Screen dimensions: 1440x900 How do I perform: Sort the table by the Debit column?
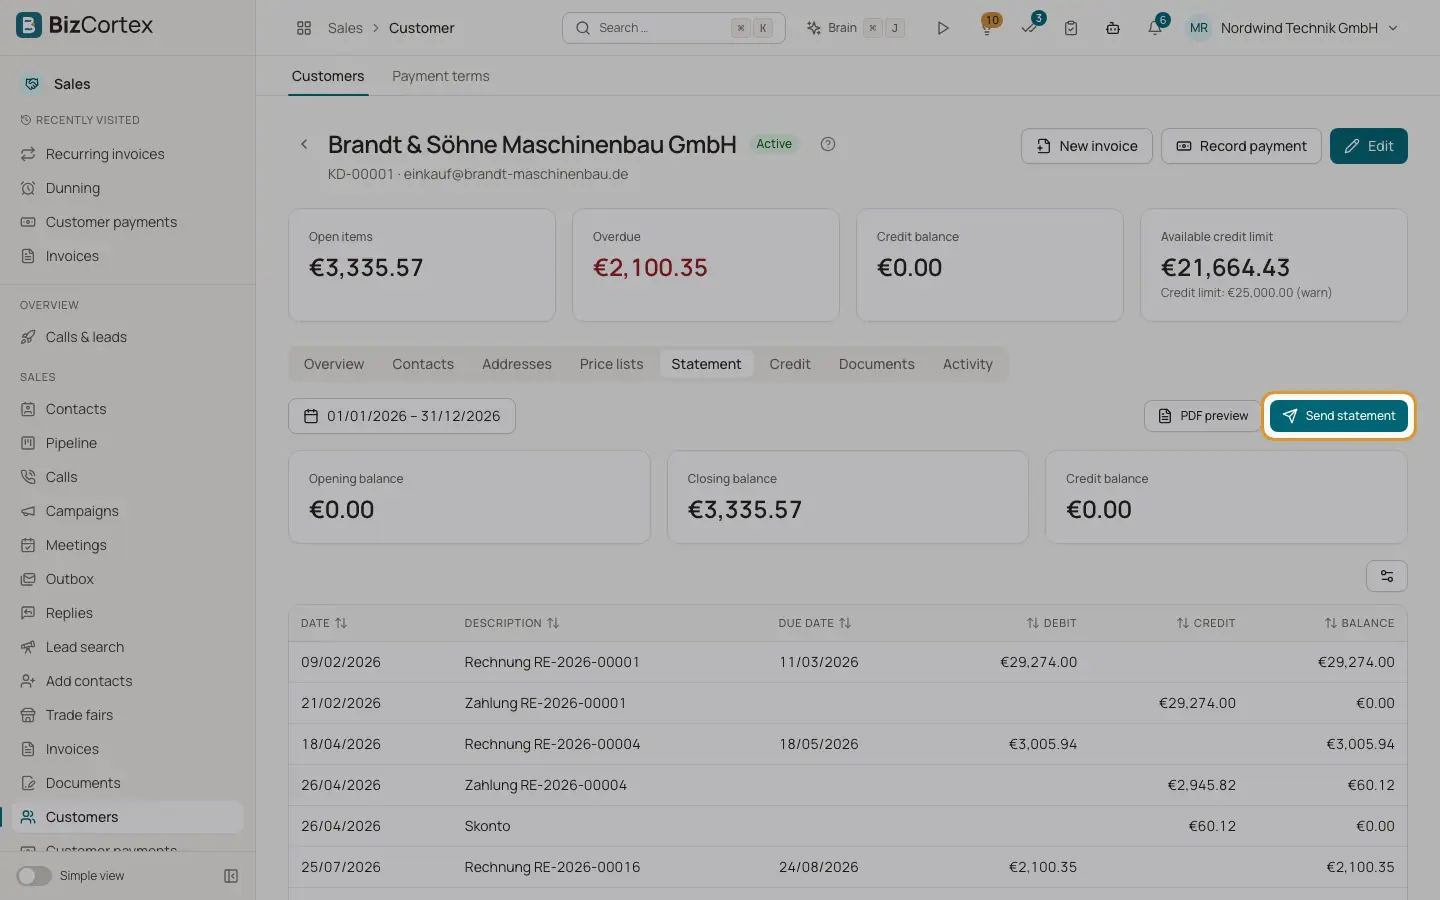click(x=1052, y=623)
